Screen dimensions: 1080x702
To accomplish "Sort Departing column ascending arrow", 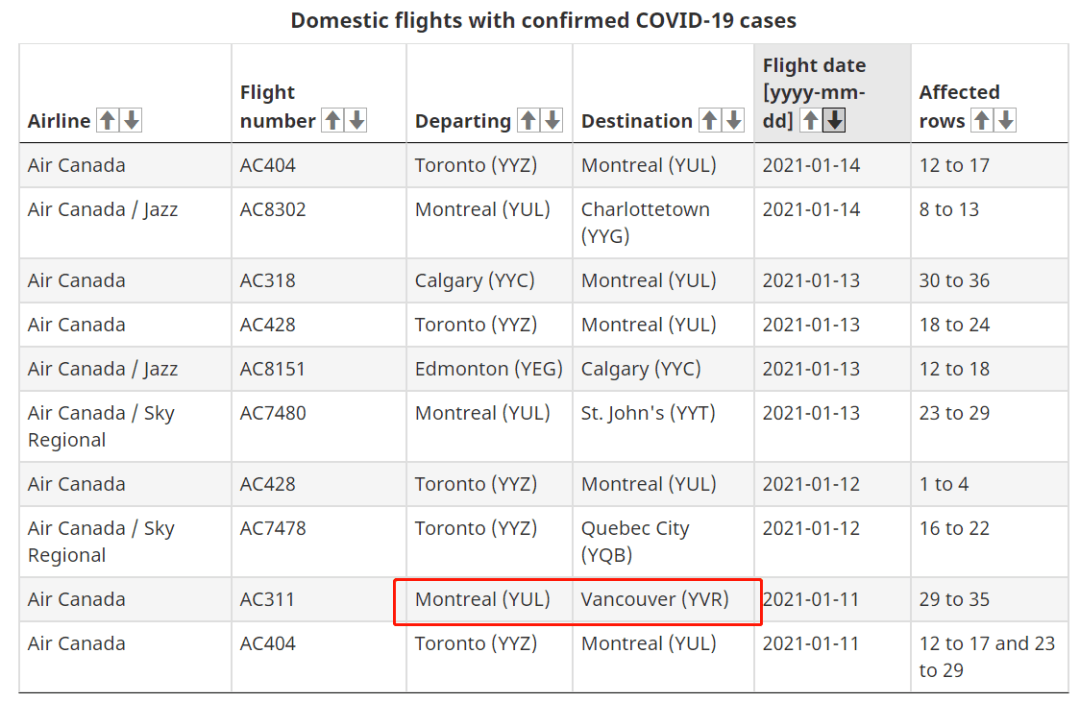I will (x=528, y=121).
